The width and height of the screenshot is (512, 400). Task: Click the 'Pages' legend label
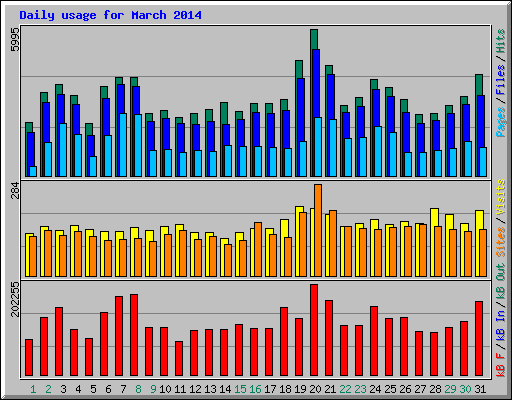click(x=500, y=122)
